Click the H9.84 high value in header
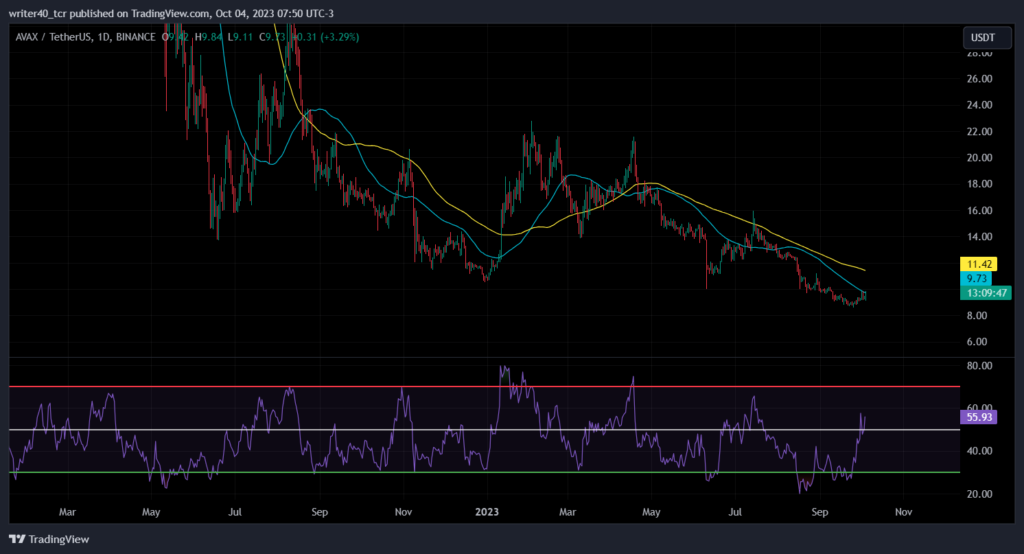This screenshot has height=554, width=1024. [x=208, y=37]
